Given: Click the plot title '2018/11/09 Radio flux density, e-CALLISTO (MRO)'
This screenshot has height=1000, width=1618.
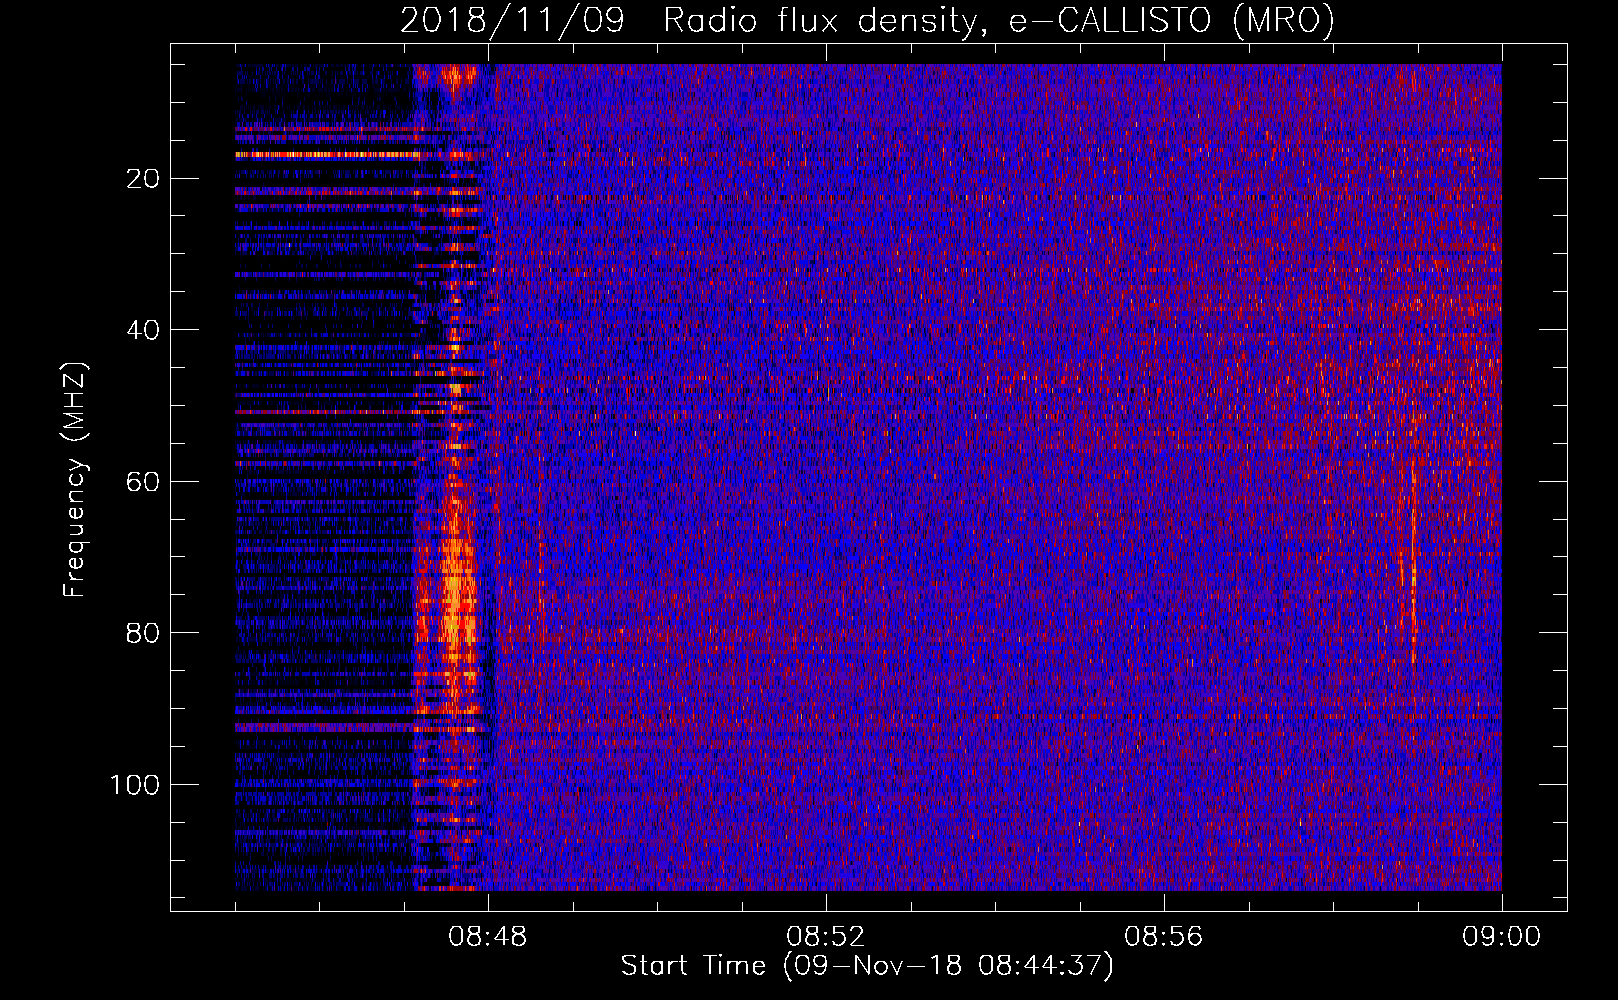Looking at the screenshot, I should 867,20.
